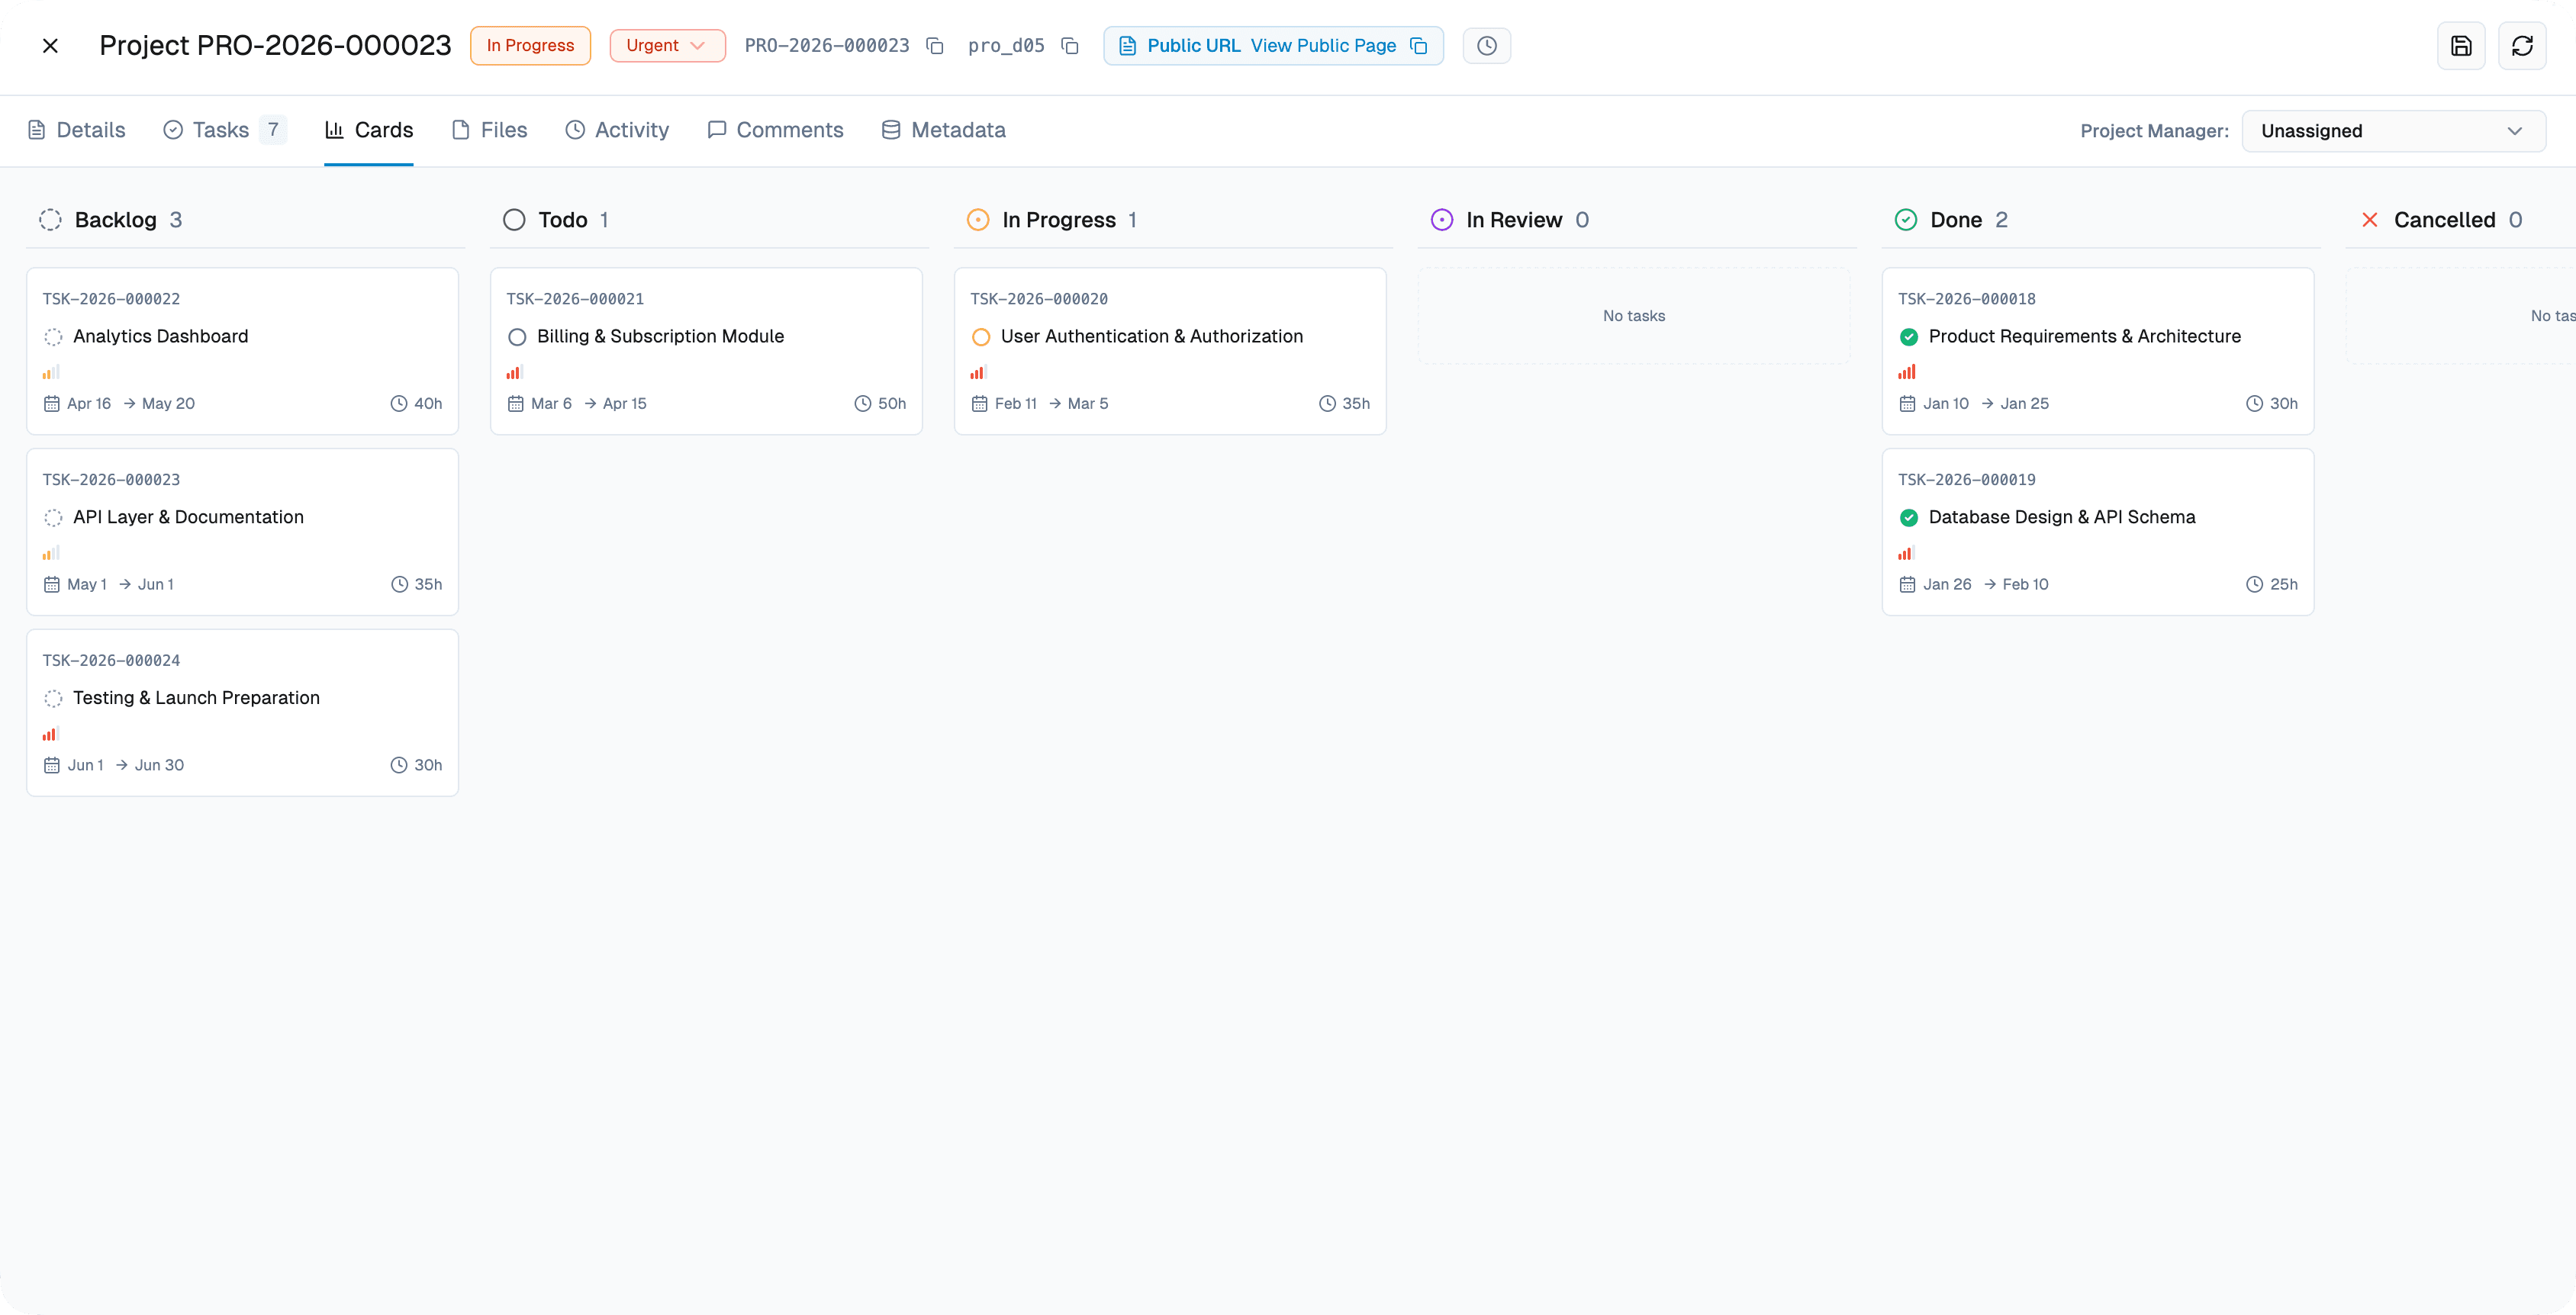Switch to the Tasks tab
2576x1315 pixels.
(221, 130)
